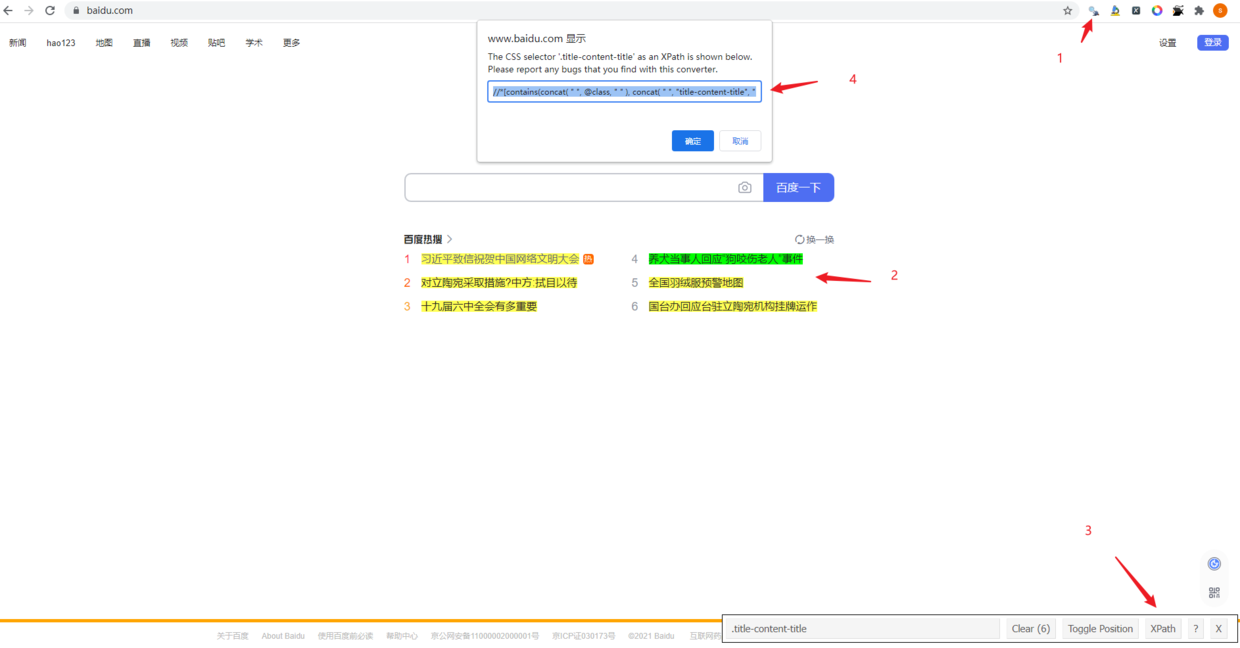This screenshot has width=1240, height=648.
Task: Click the colorful ring extension icon
Action: tap(1157, 11)
